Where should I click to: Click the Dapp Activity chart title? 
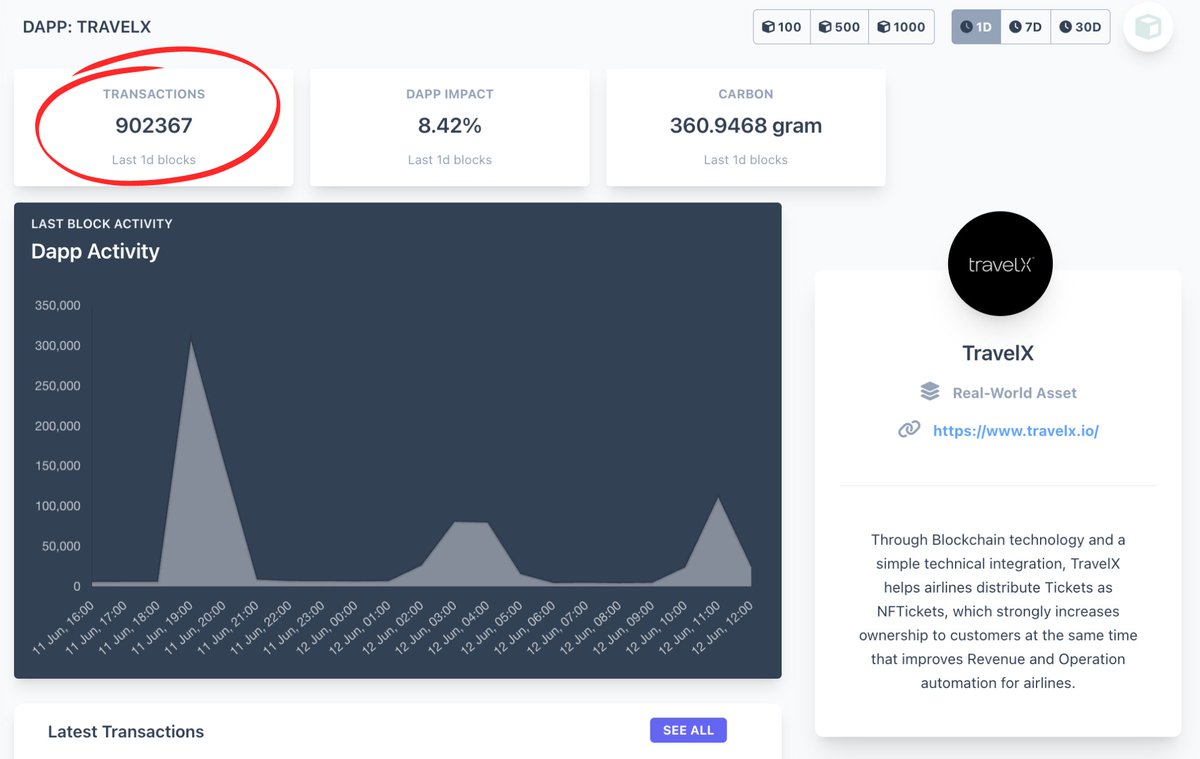click(95, 251)
